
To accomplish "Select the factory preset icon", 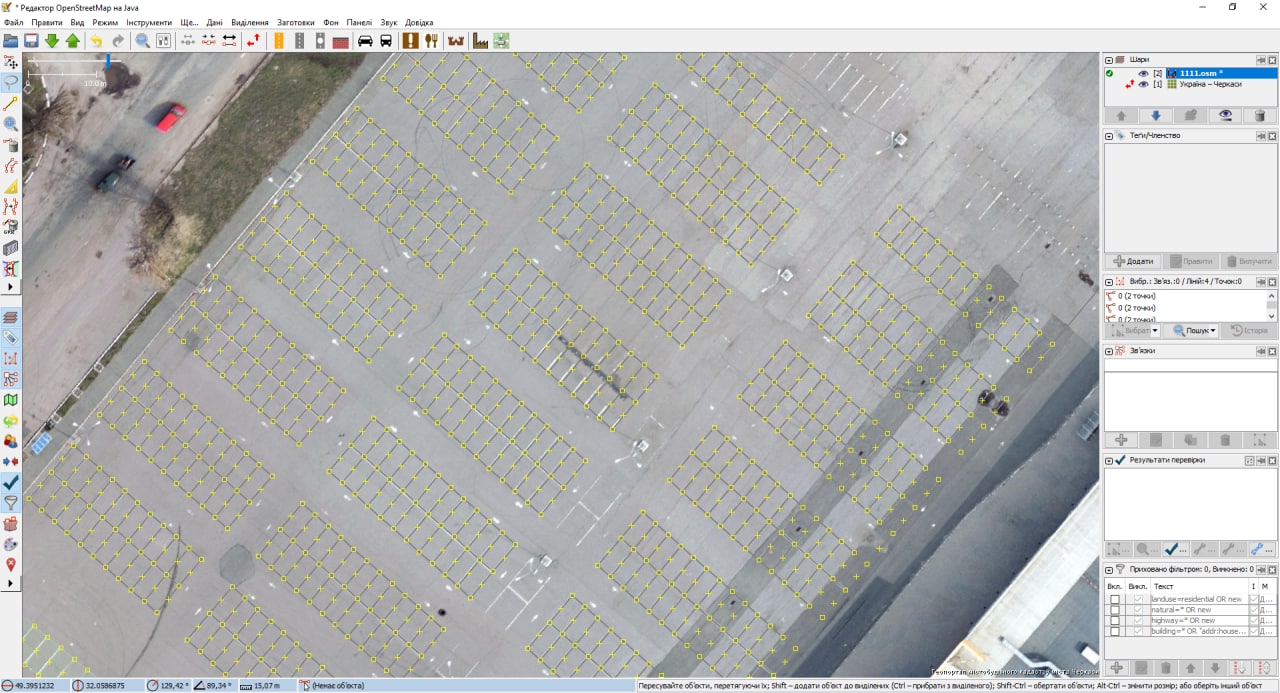I will coord(481,41).
